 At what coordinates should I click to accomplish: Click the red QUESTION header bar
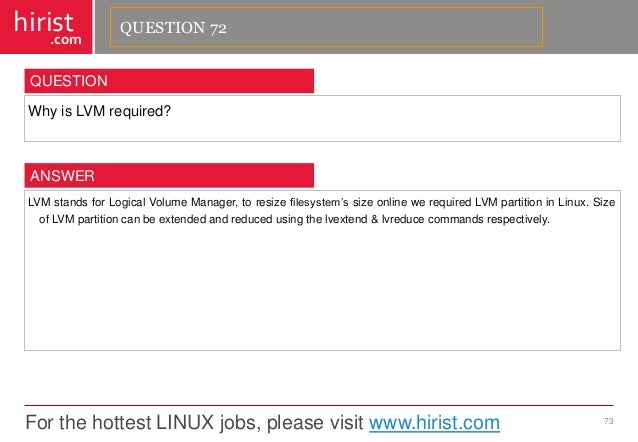tap(169, 81)
